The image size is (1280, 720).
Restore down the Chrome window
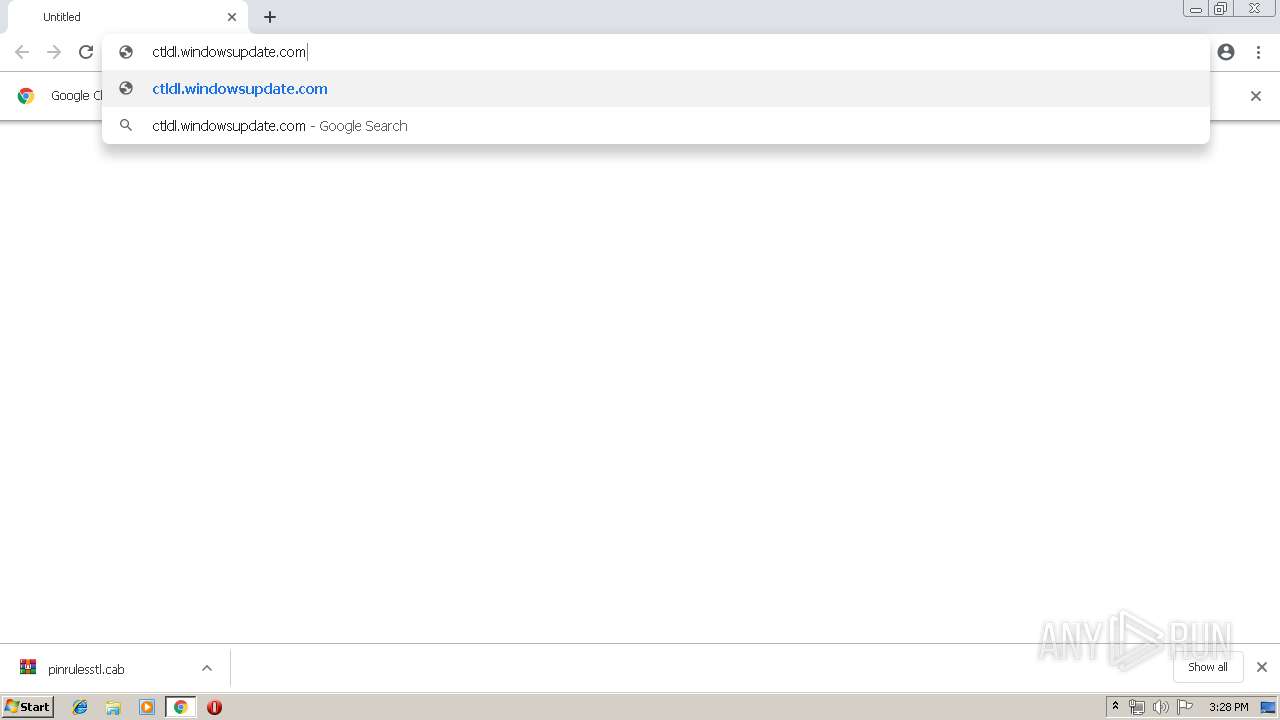(x=1221, y=8)
